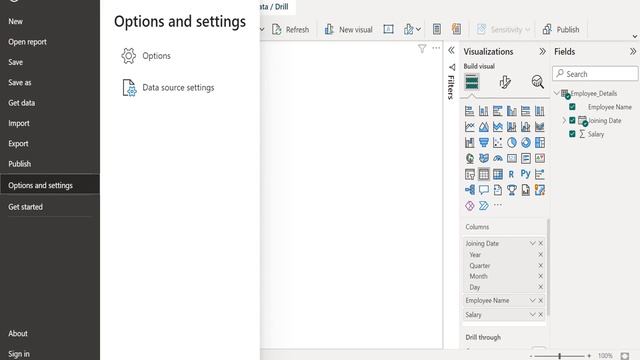
Task: Select the R script visual
Action: point(511,174)
